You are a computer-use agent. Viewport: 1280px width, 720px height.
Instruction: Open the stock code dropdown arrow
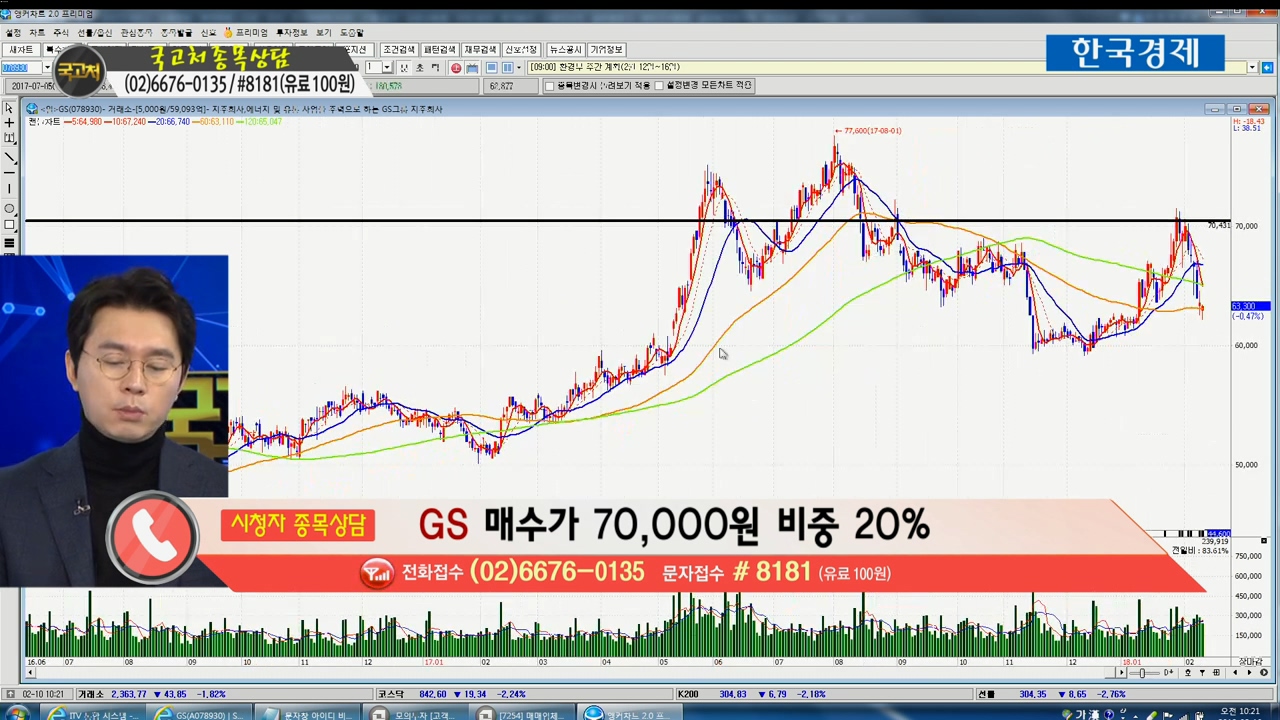(x=47, y=68)
